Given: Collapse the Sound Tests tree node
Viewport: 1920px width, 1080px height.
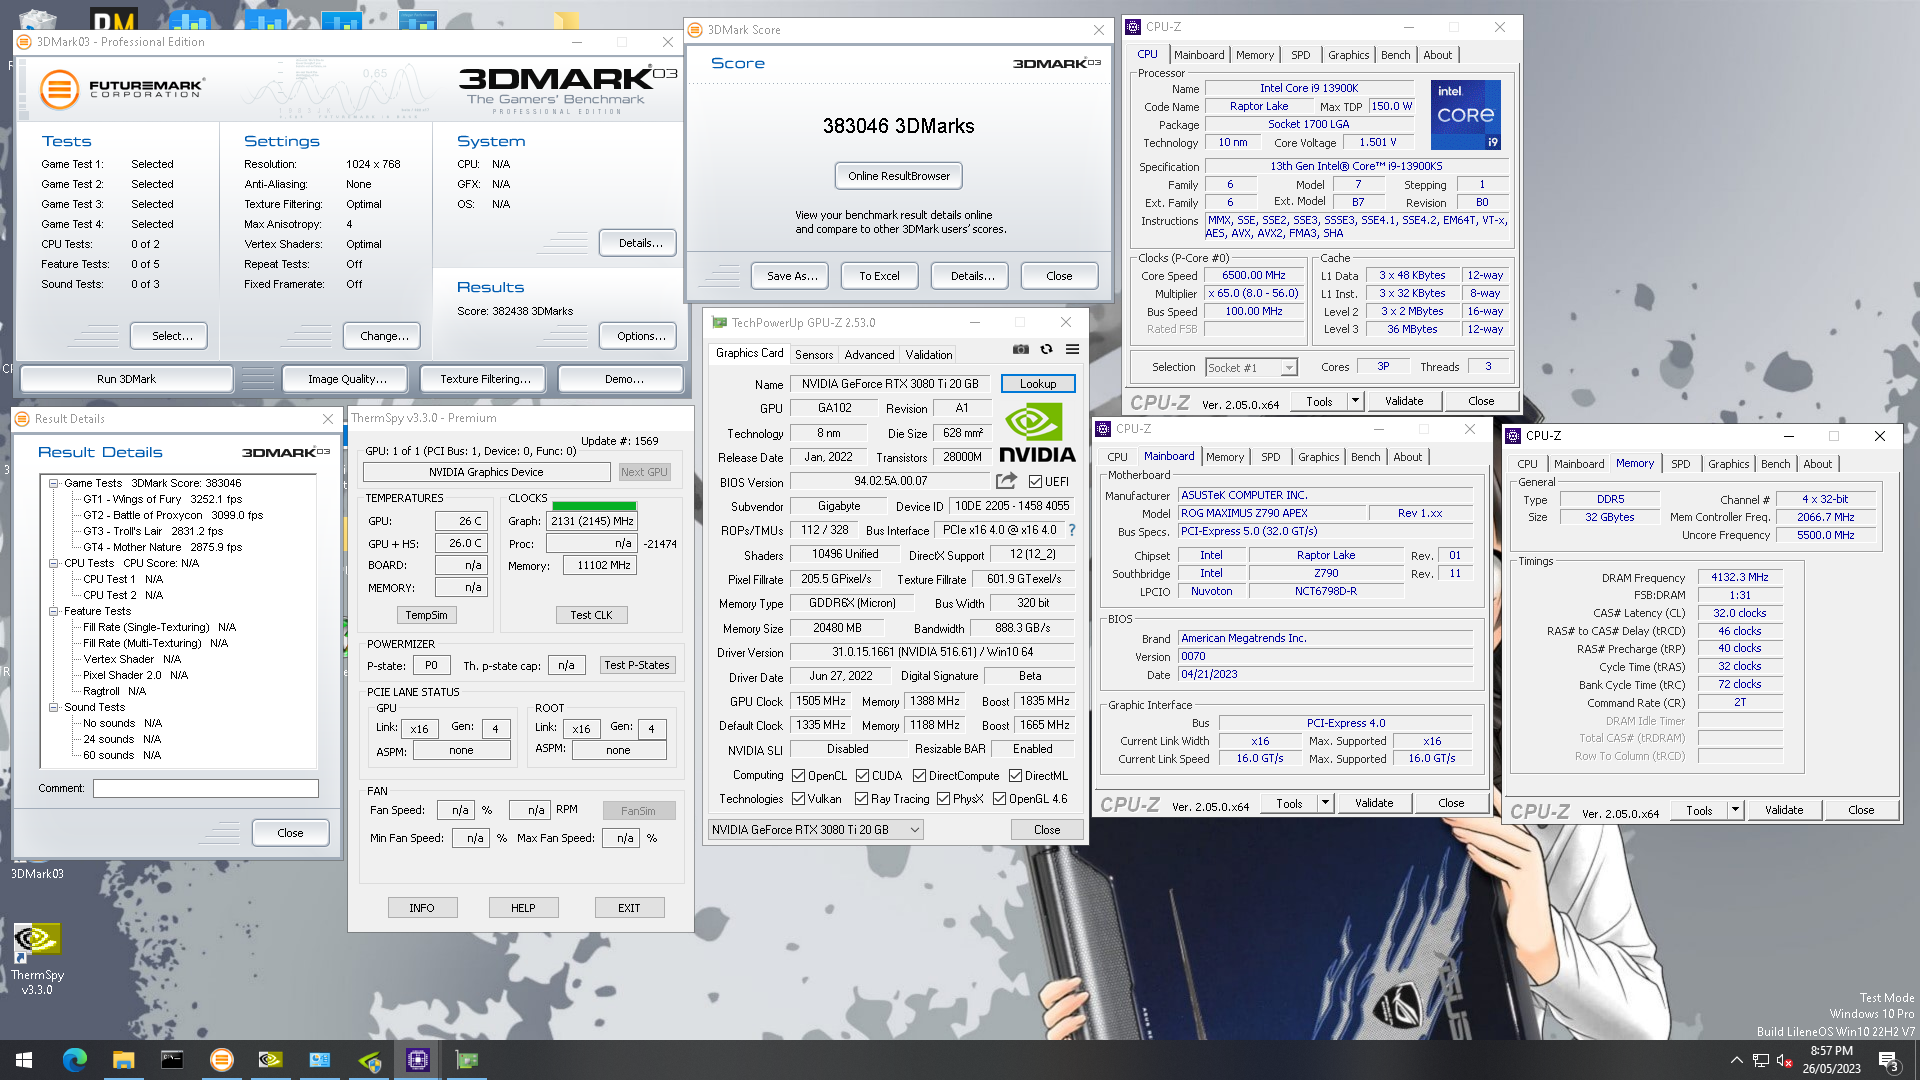Looking at the screenshot, I should coord(54,707).
